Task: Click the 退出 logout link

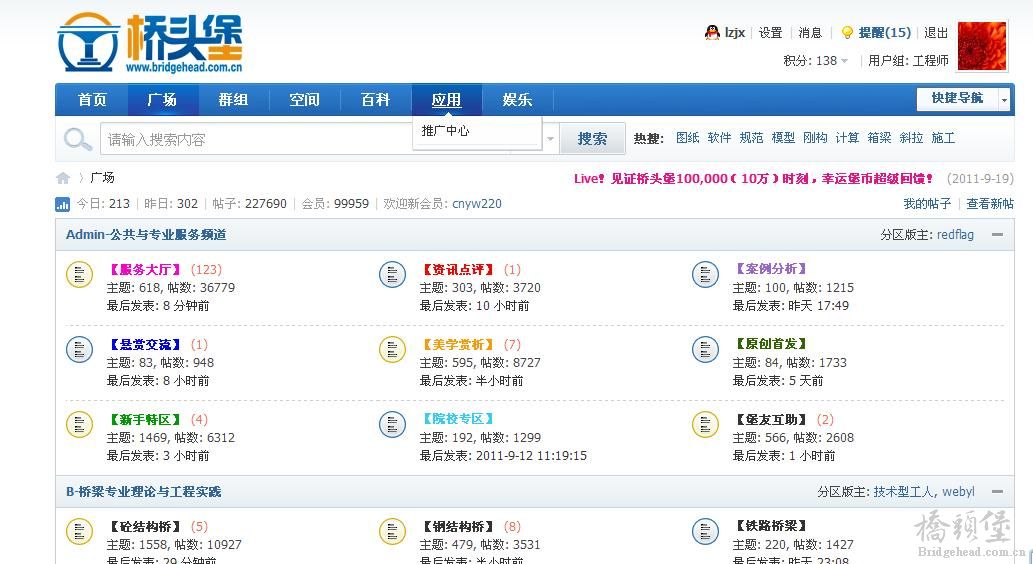Action: click(935, 32)
